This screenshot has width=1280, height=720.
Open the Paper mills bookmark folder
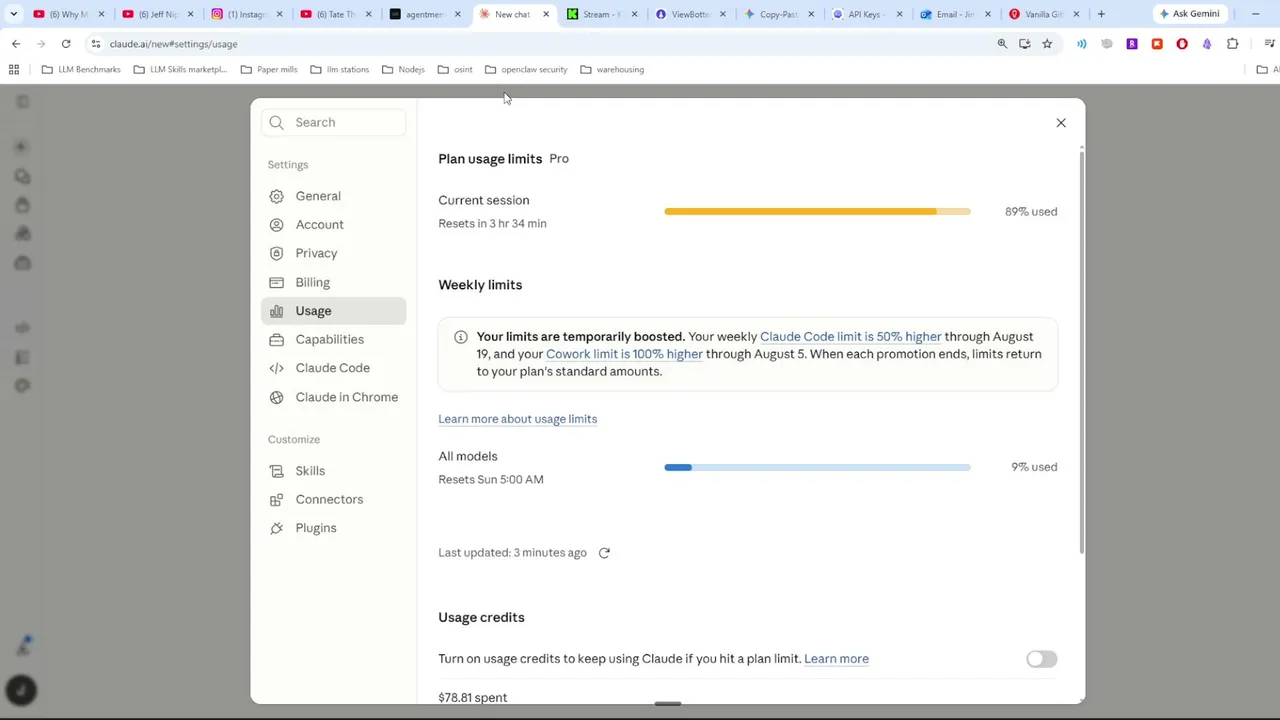point(269,70)
